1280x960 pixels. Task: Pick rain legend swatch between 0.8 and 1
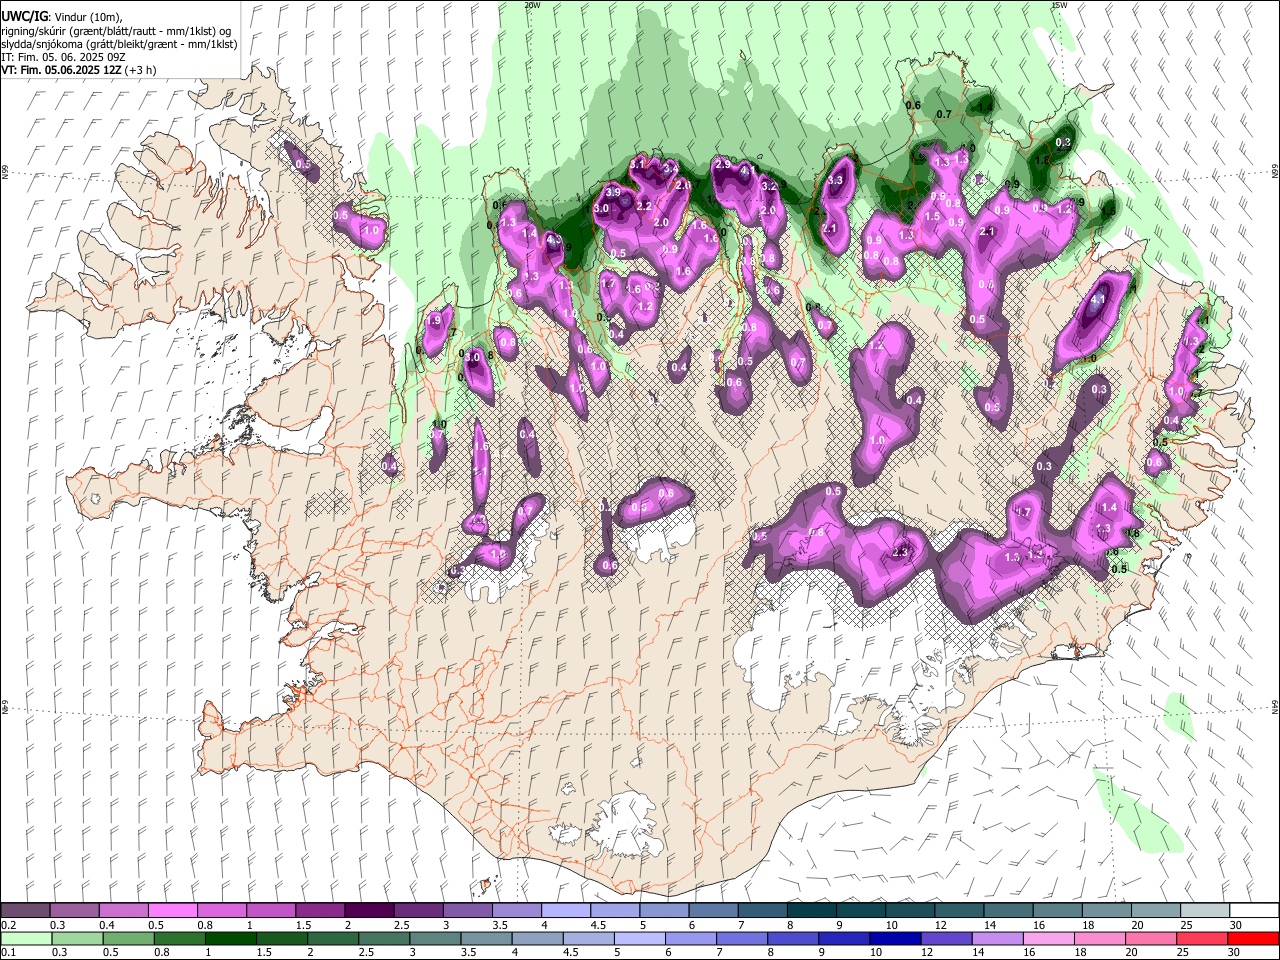click(x=179, y=938)
